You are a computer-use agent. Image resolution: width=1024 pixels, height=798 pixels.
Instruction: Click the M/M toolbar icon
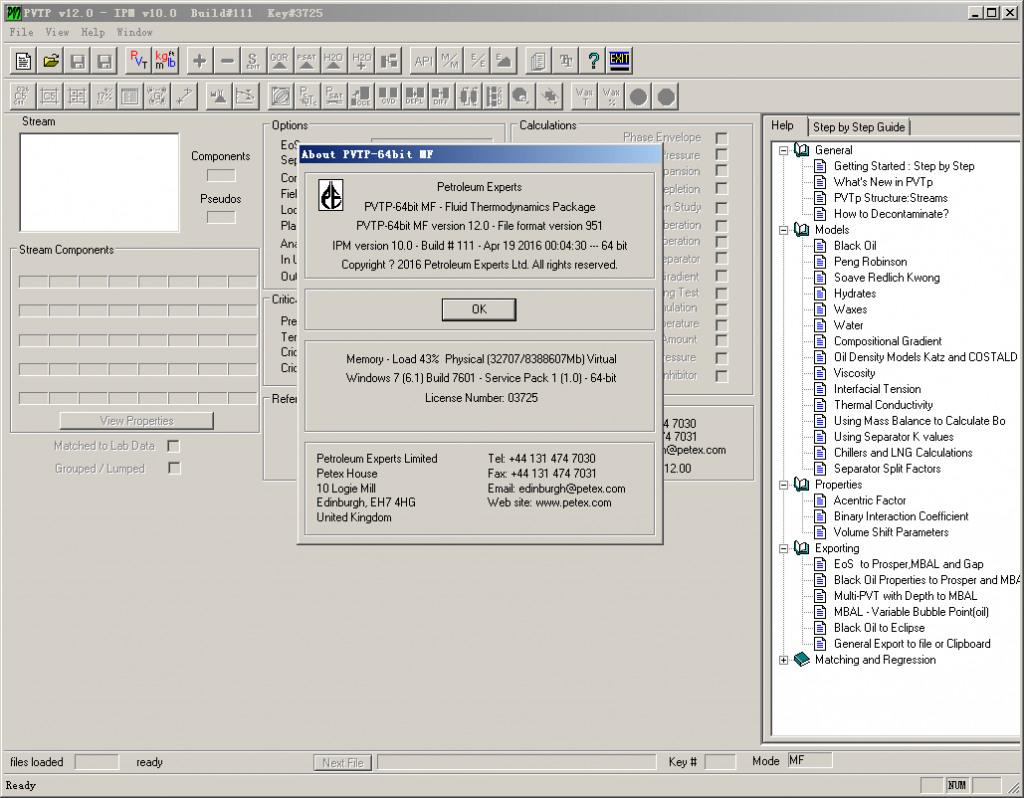click(450, 61)
